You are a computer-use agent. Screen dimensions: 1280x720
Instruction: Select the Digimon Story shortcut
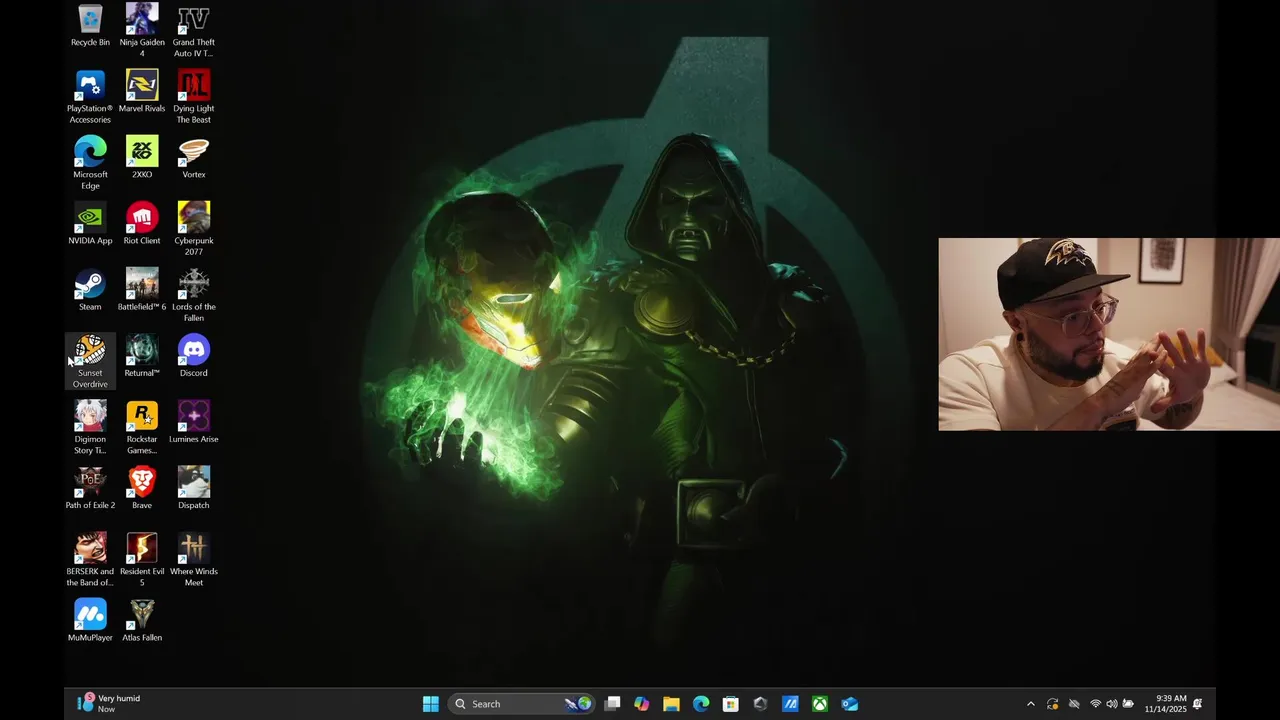pyautogui.click(x=90, y=427)
